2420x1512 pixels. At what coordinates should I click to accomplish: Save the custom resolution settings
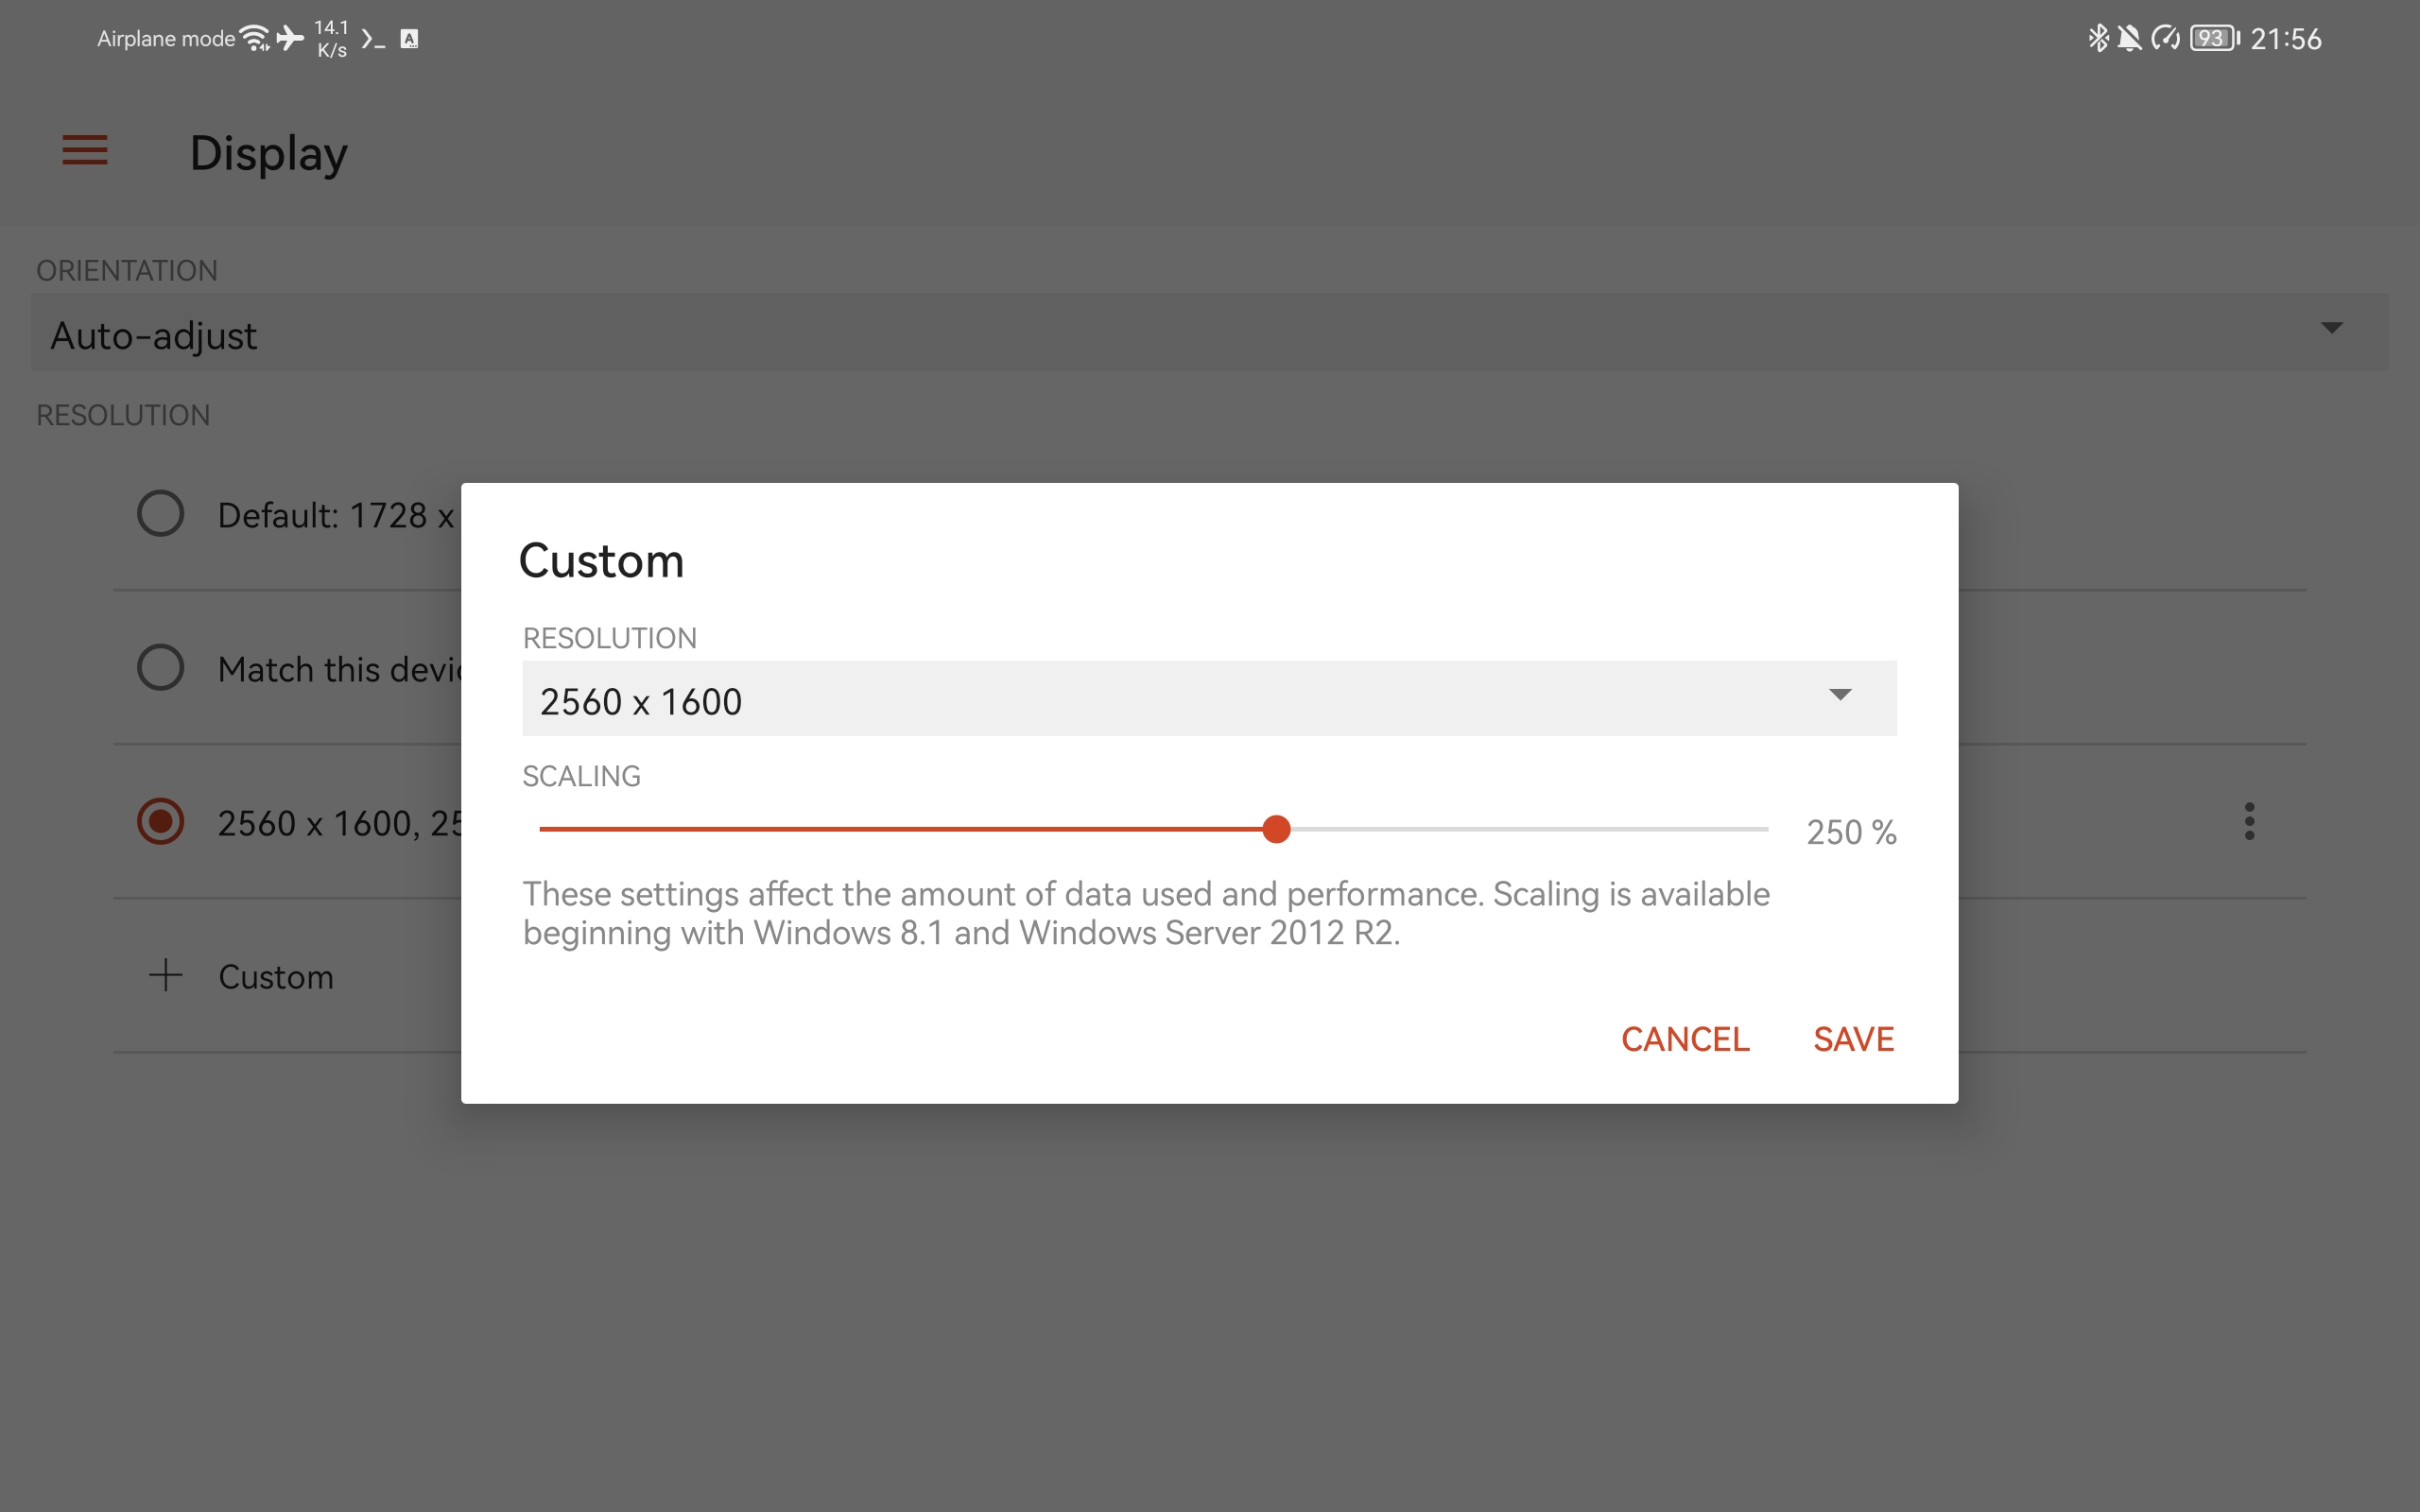[1852, 1039]
